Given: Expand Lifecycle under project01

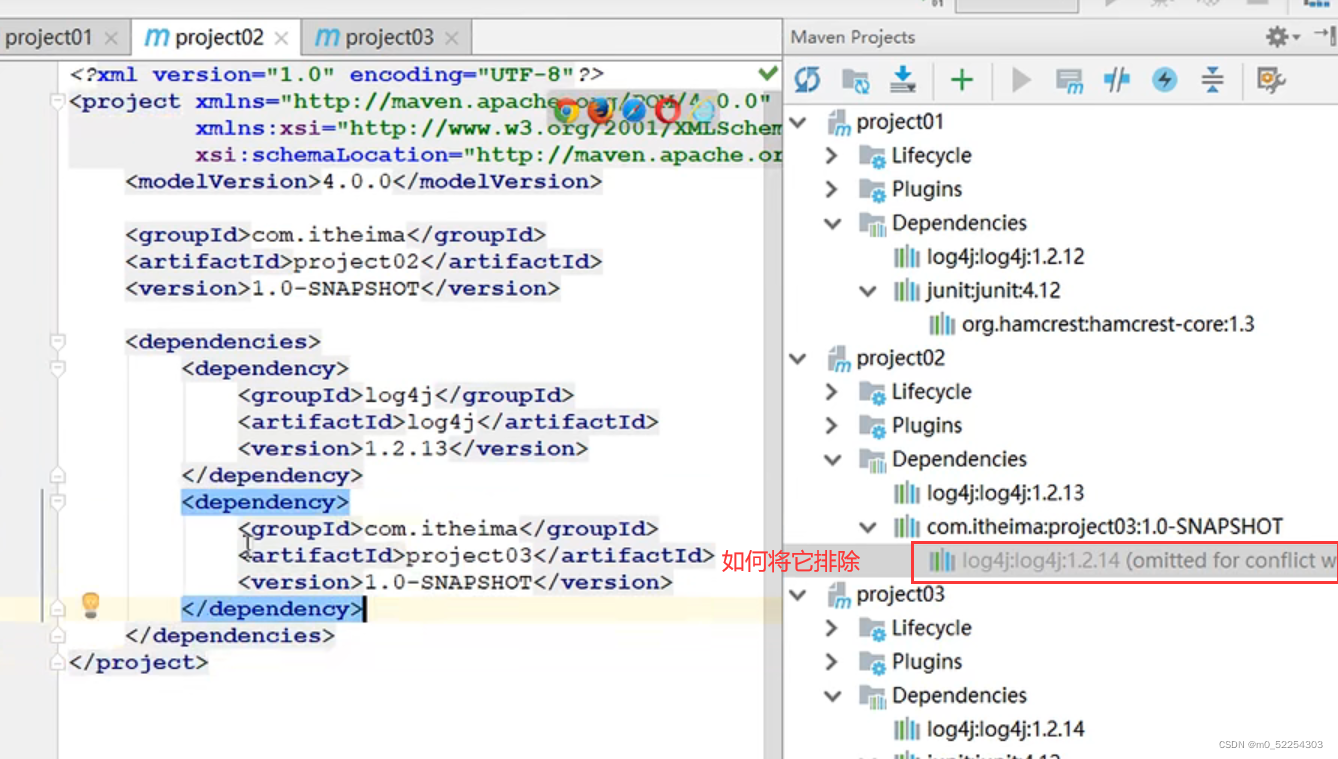Looking at the screenshot, I should click(x=832, y=156).
